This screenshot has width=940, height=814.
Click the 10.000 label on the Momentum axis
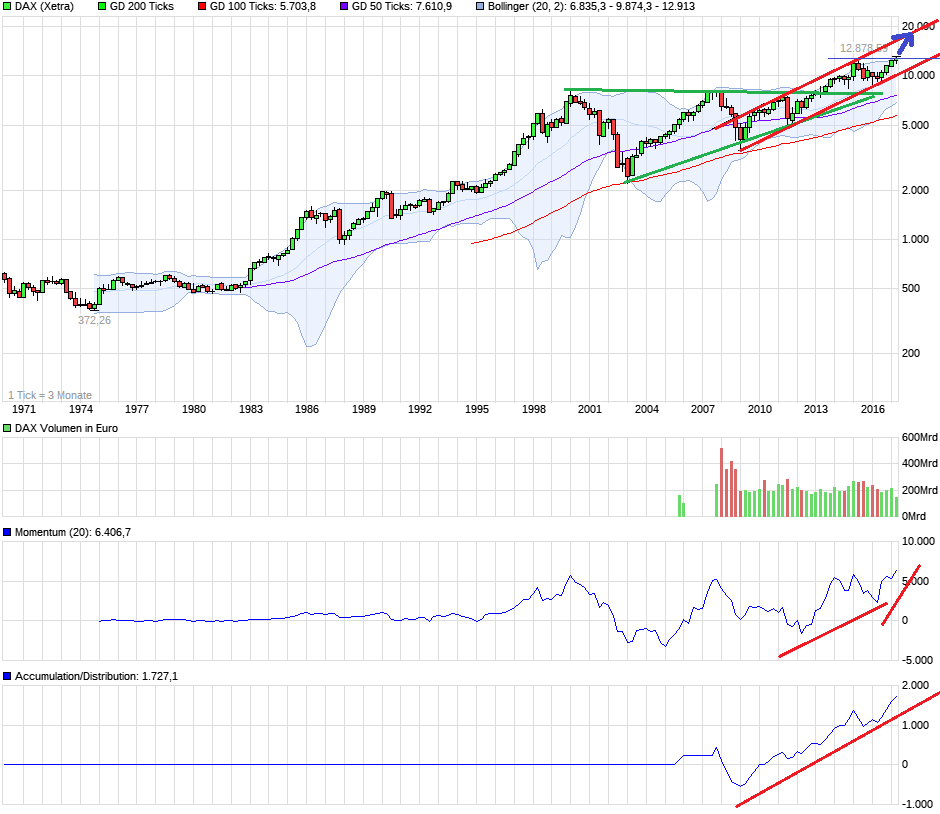pos(918,541)
